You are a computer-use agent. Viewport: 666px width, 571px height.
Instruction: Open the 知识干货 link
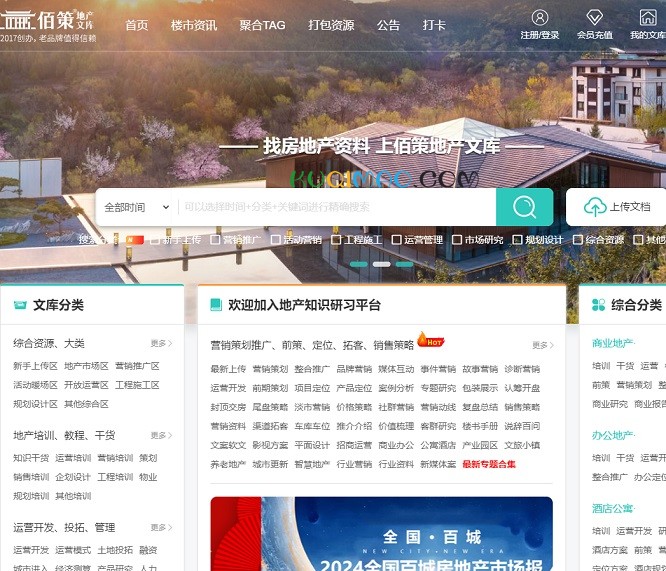(x=31, y=458)
